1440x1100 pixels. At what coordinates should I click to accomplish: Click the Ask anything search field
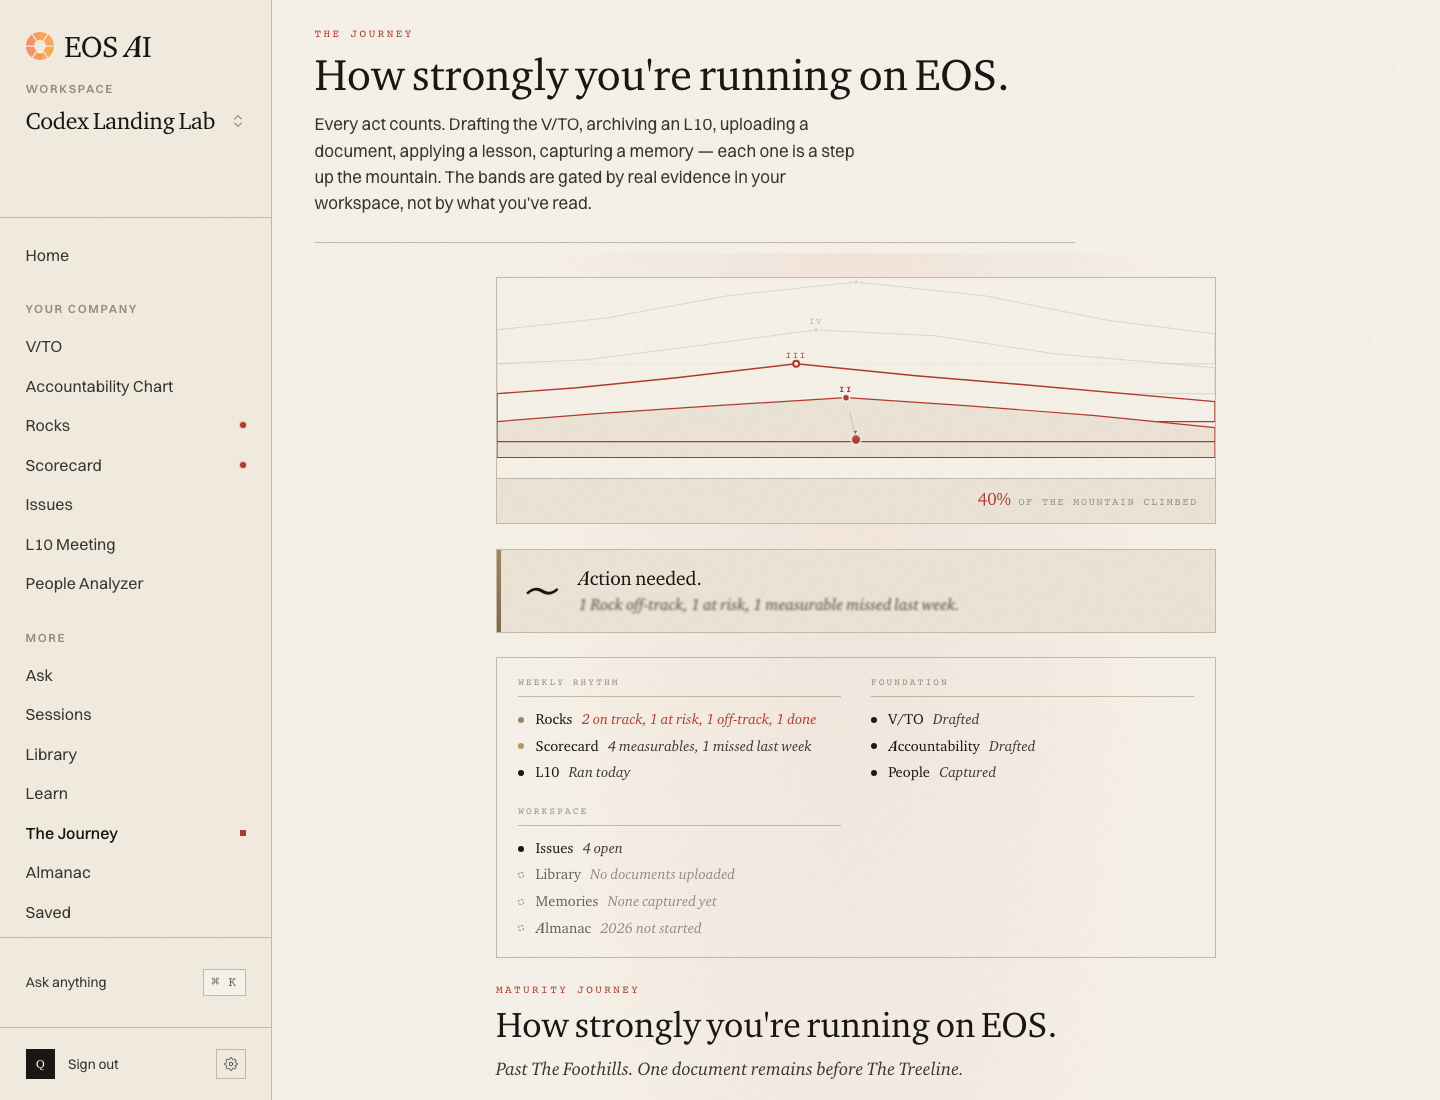pyautogui.click(x=136, y=983)
